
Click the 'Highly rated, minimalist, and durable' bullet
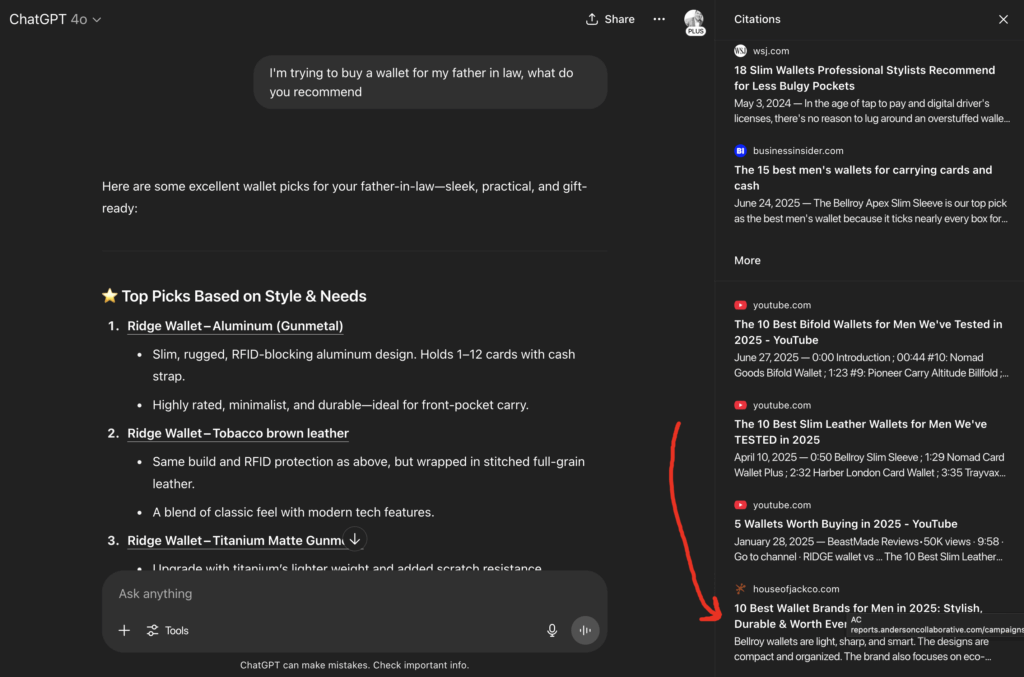click(x=340, y=405)
